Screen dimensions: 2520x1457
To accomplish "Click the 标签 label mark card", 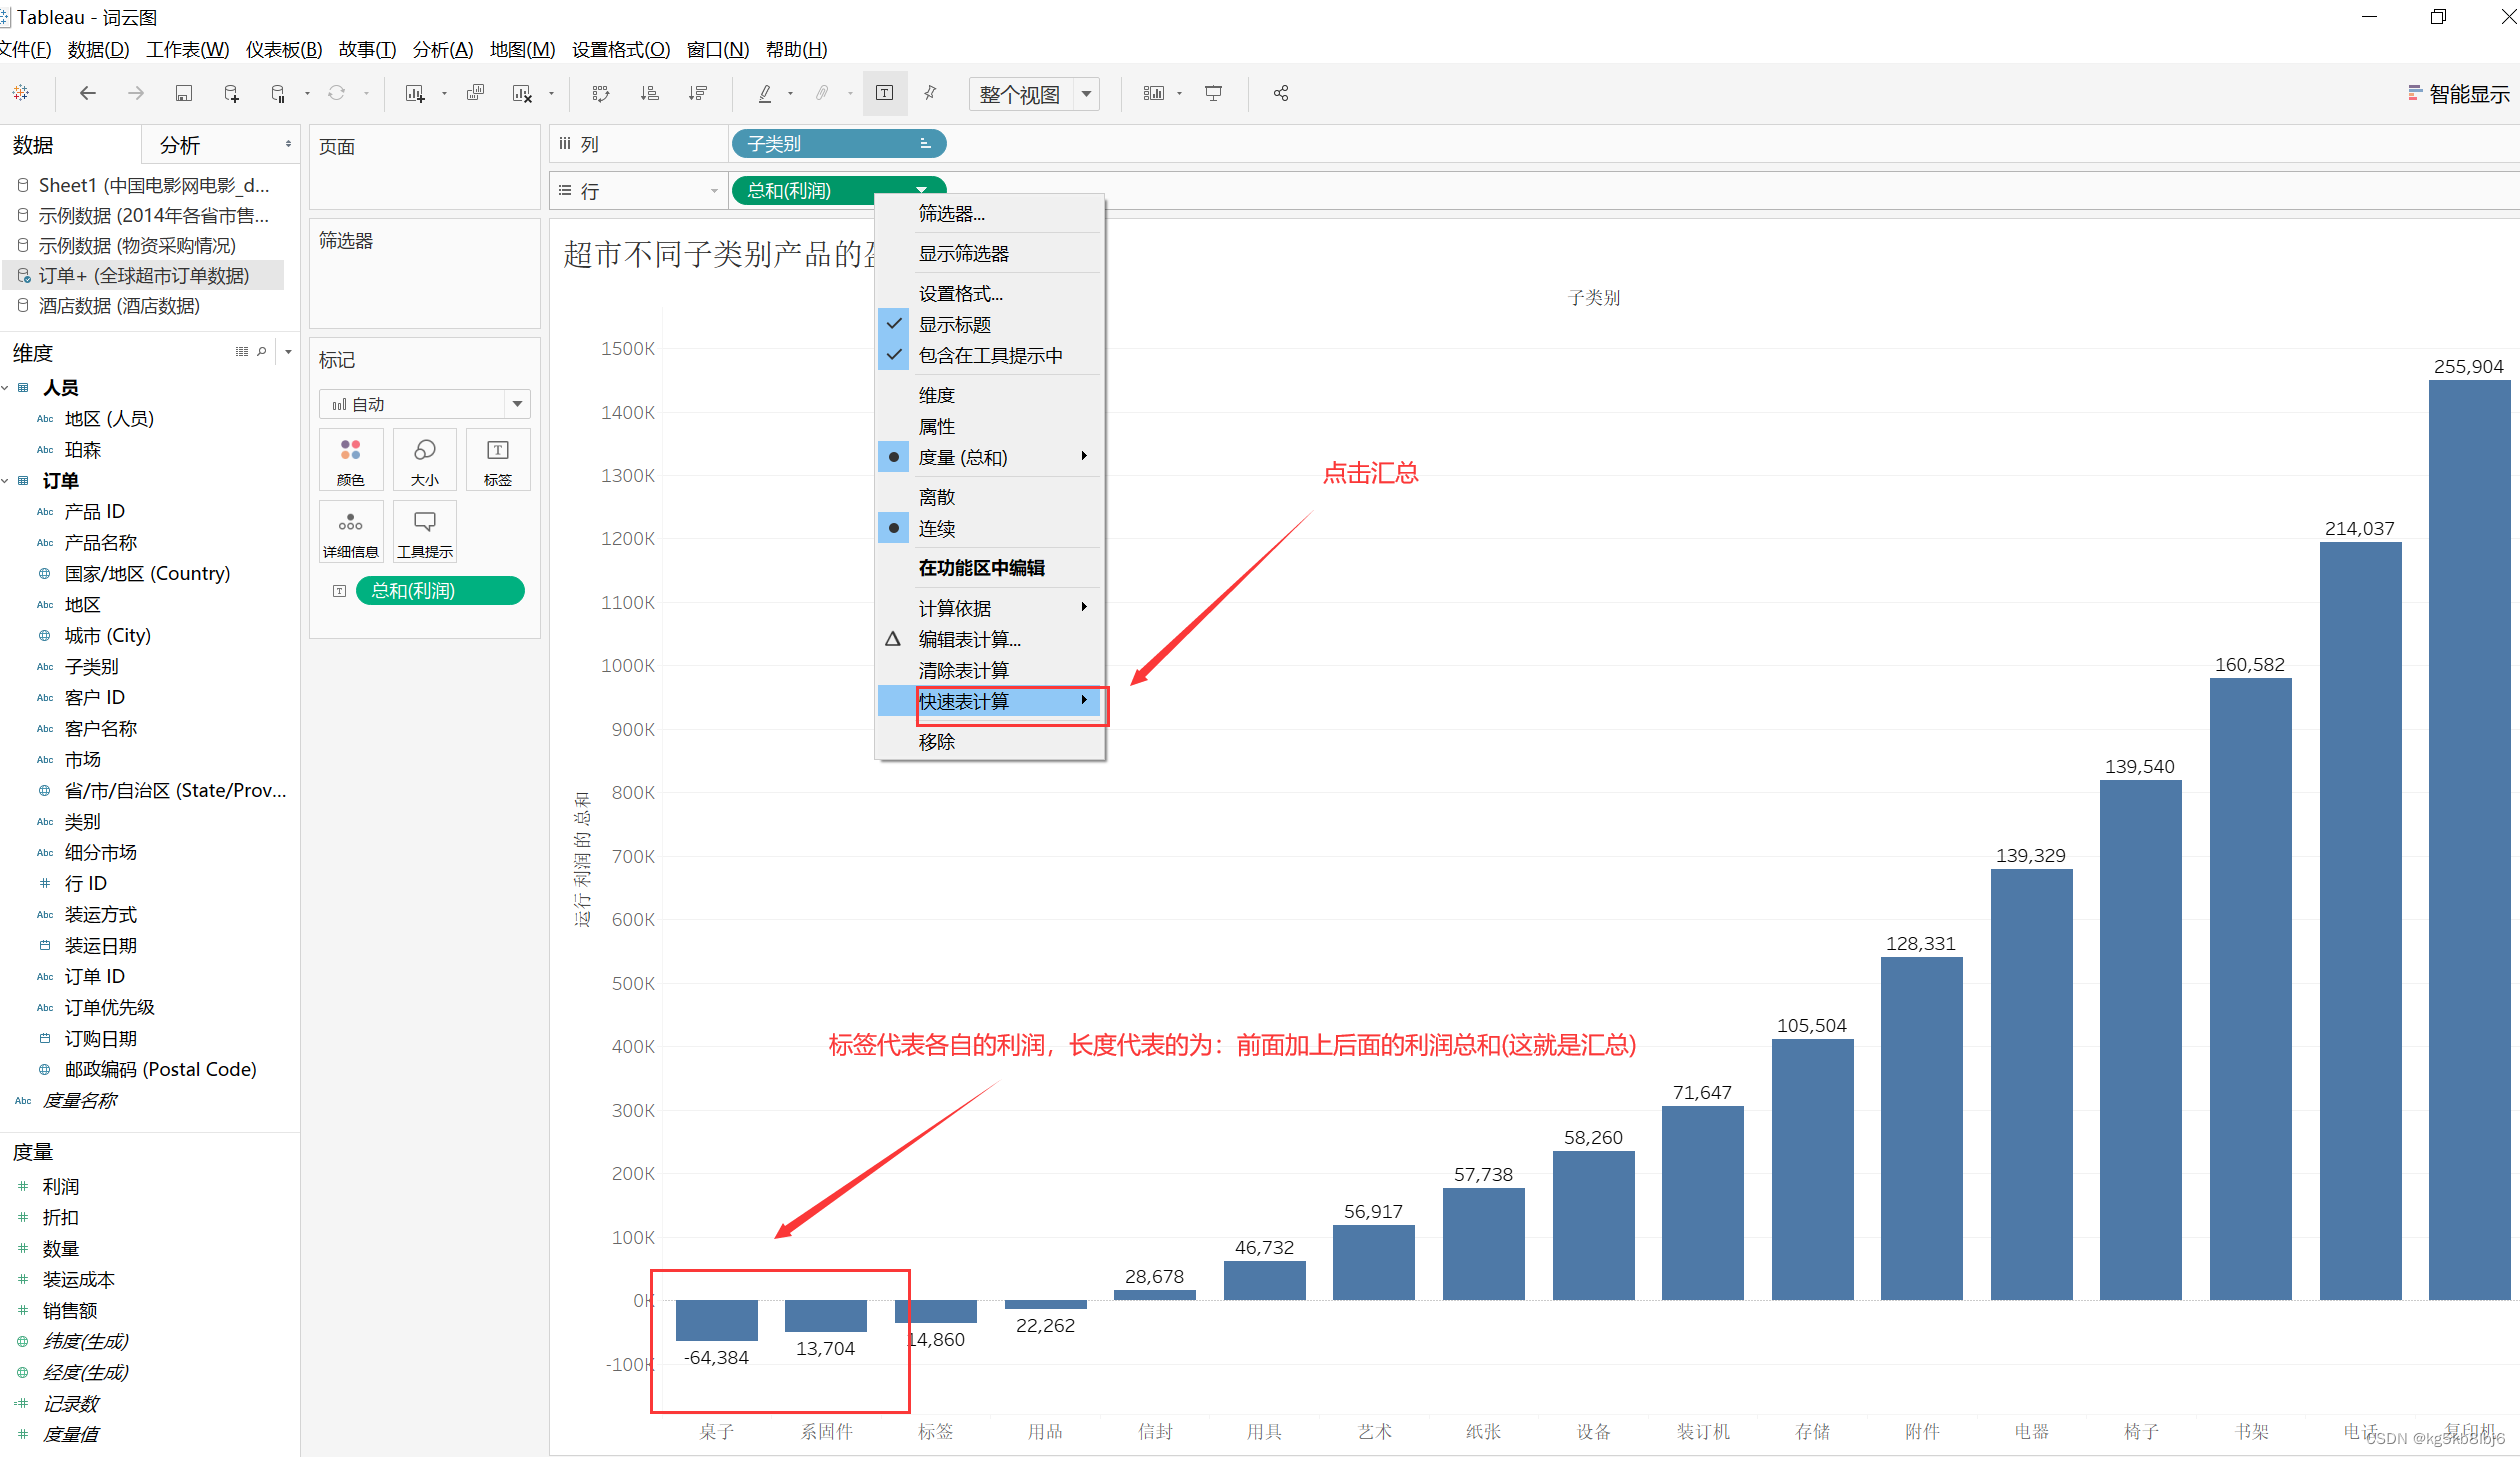I will pyautogui.click(x=498, y=460).
